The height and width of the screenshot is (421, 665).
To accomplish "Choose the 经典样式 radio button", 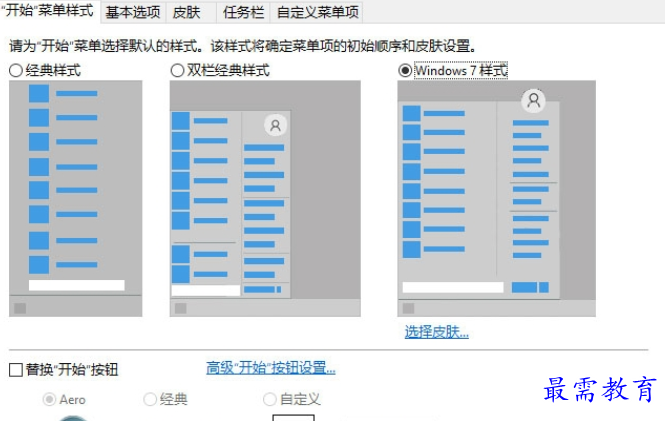I will click(16, 70).
